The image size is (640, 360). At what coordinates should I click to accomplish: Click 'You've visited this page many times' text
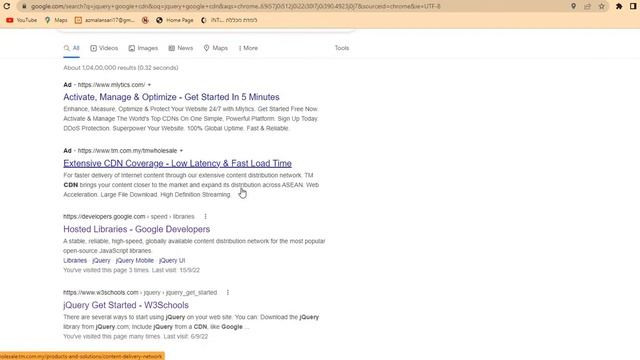pyautogui.click(x=136, y=337)
